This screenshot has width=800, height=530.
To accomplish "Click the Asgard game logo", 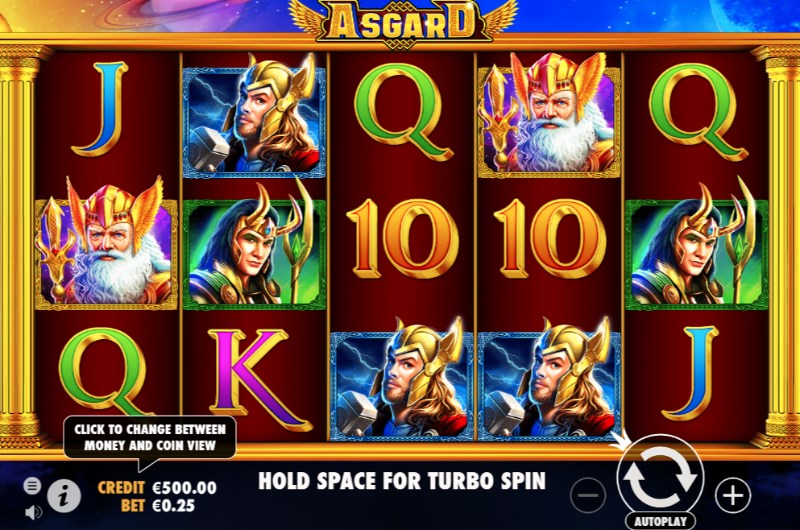I will point(403,22).
